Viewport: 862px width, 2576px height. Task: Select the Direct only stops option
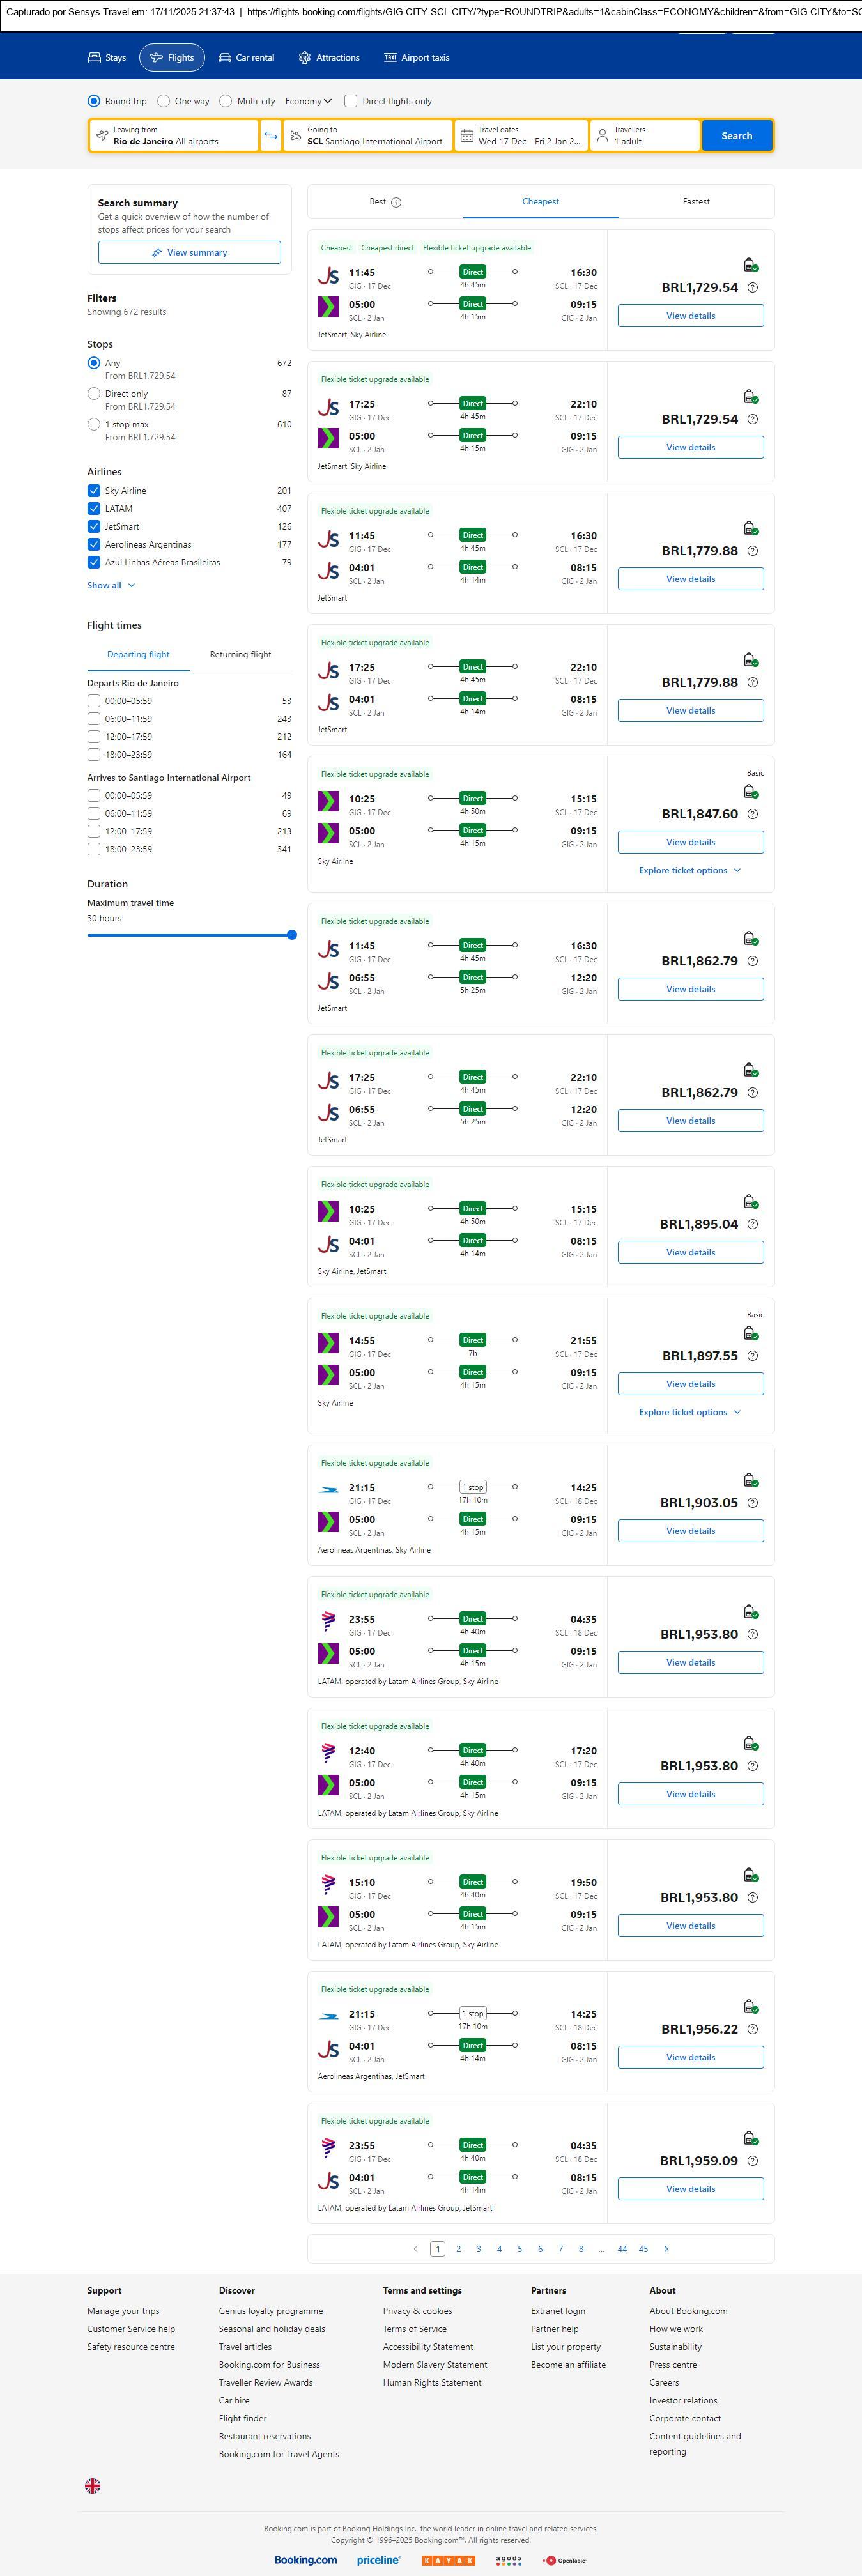pyautogui.click(x=94, y=394)
